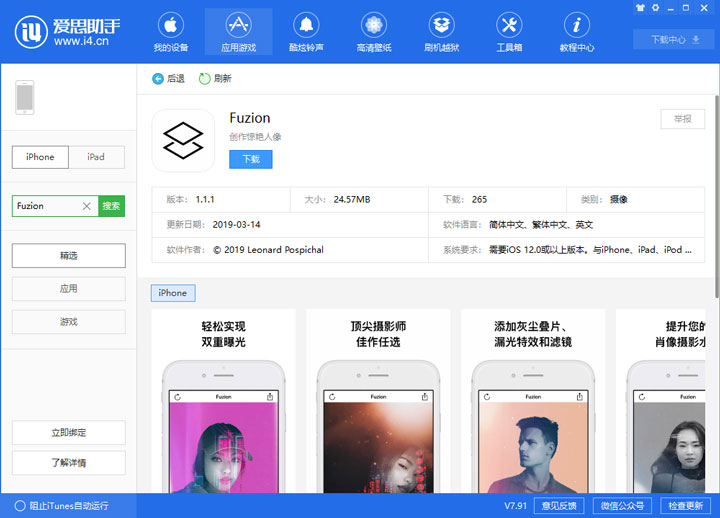Click the download count 265
Screen dimensions: 720x518
click(479, 200)
